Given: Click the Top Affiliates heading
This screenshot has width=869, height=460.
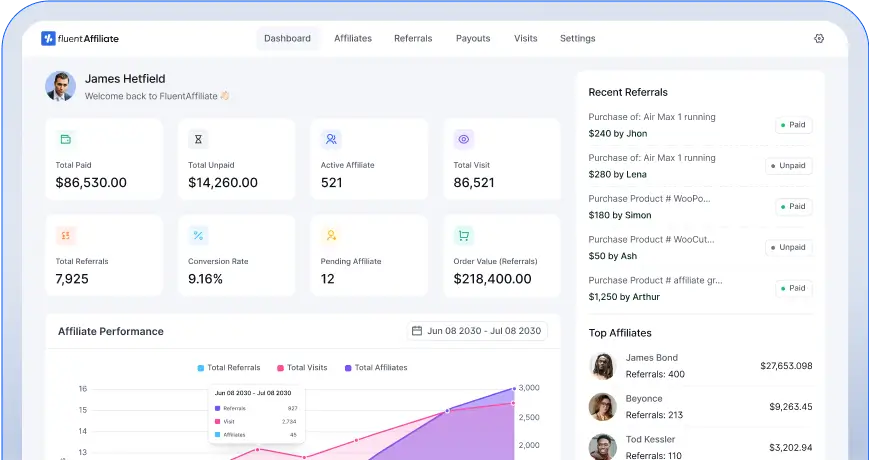Looking at the screenshot, I should pyautogui.click(x=620, y=333).
